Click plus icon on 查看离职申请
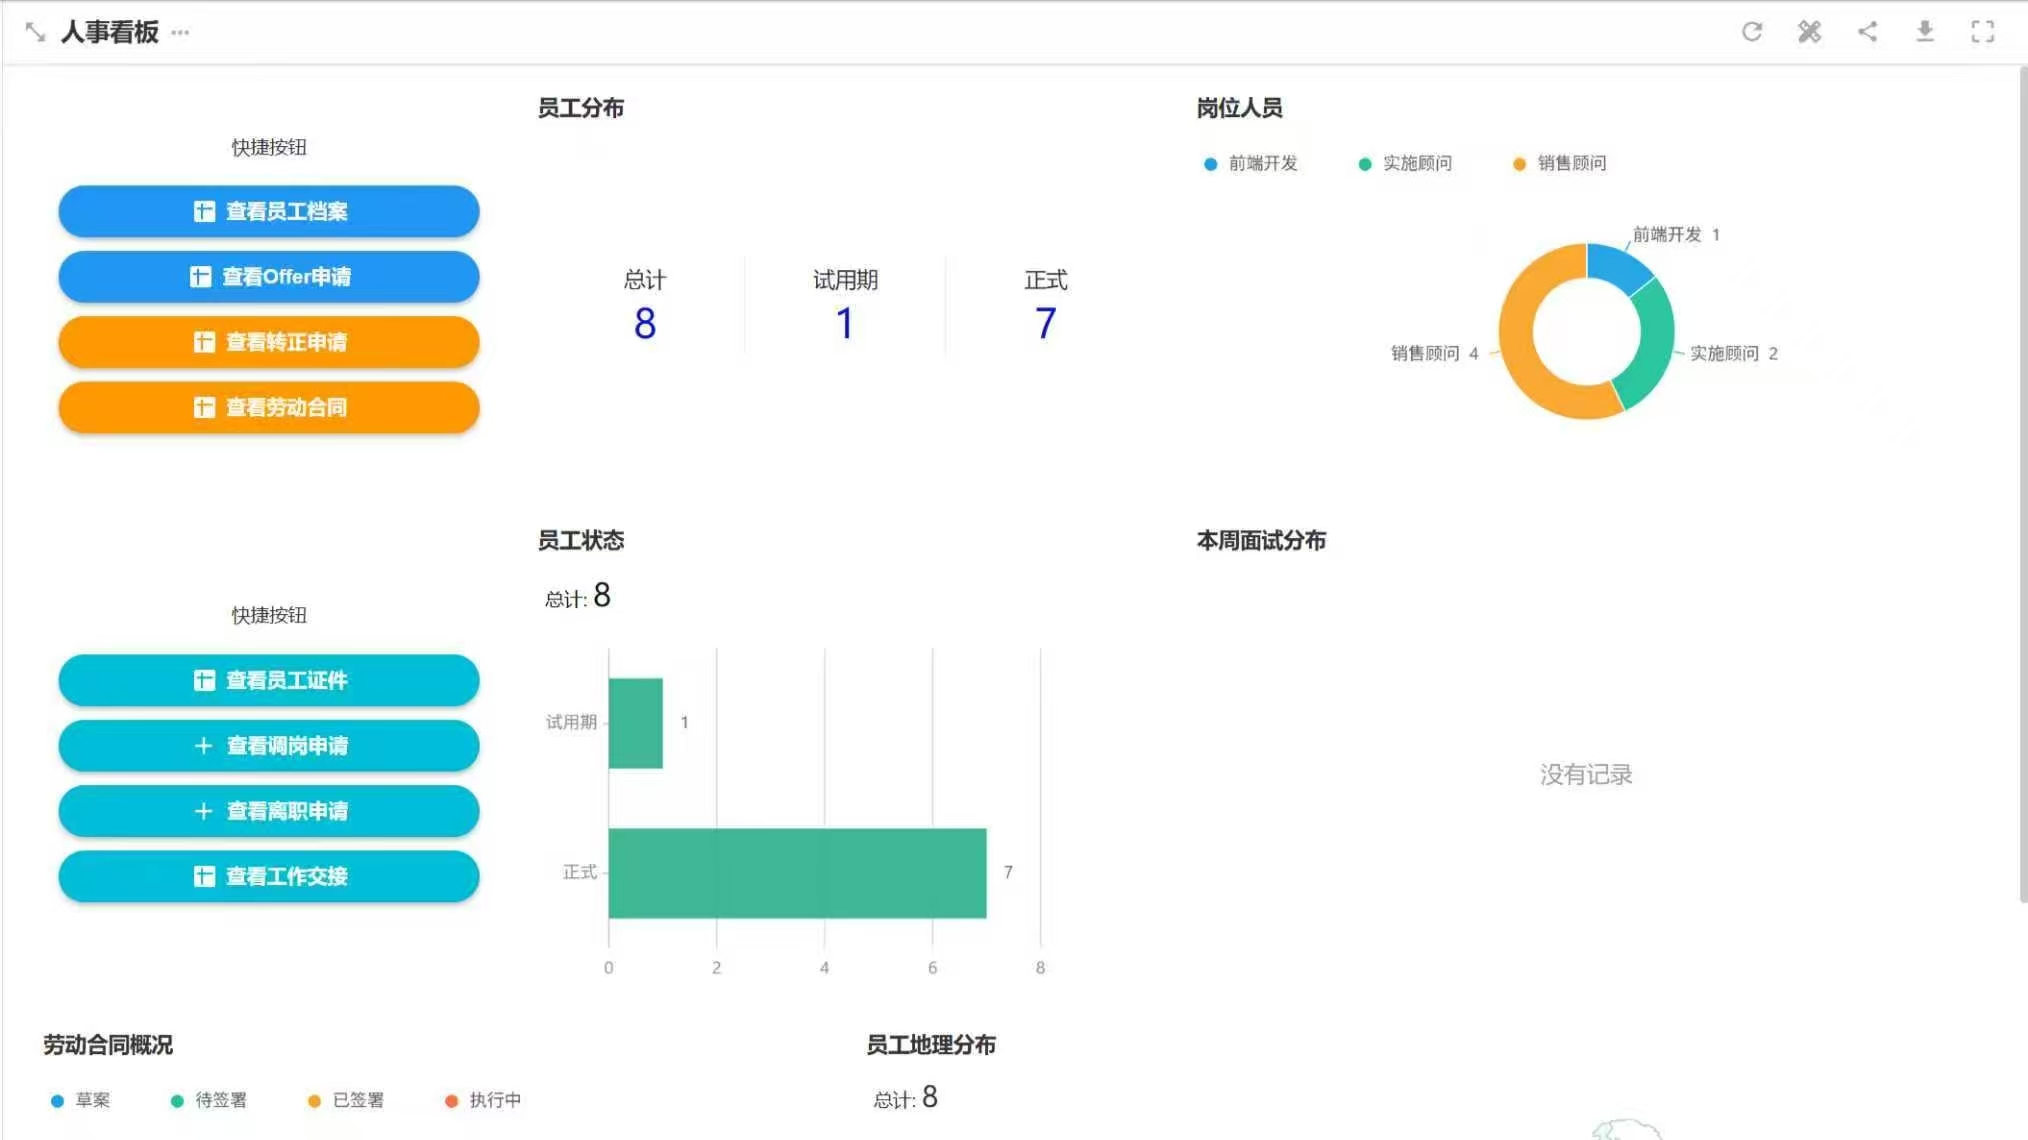 pos(203,811)
